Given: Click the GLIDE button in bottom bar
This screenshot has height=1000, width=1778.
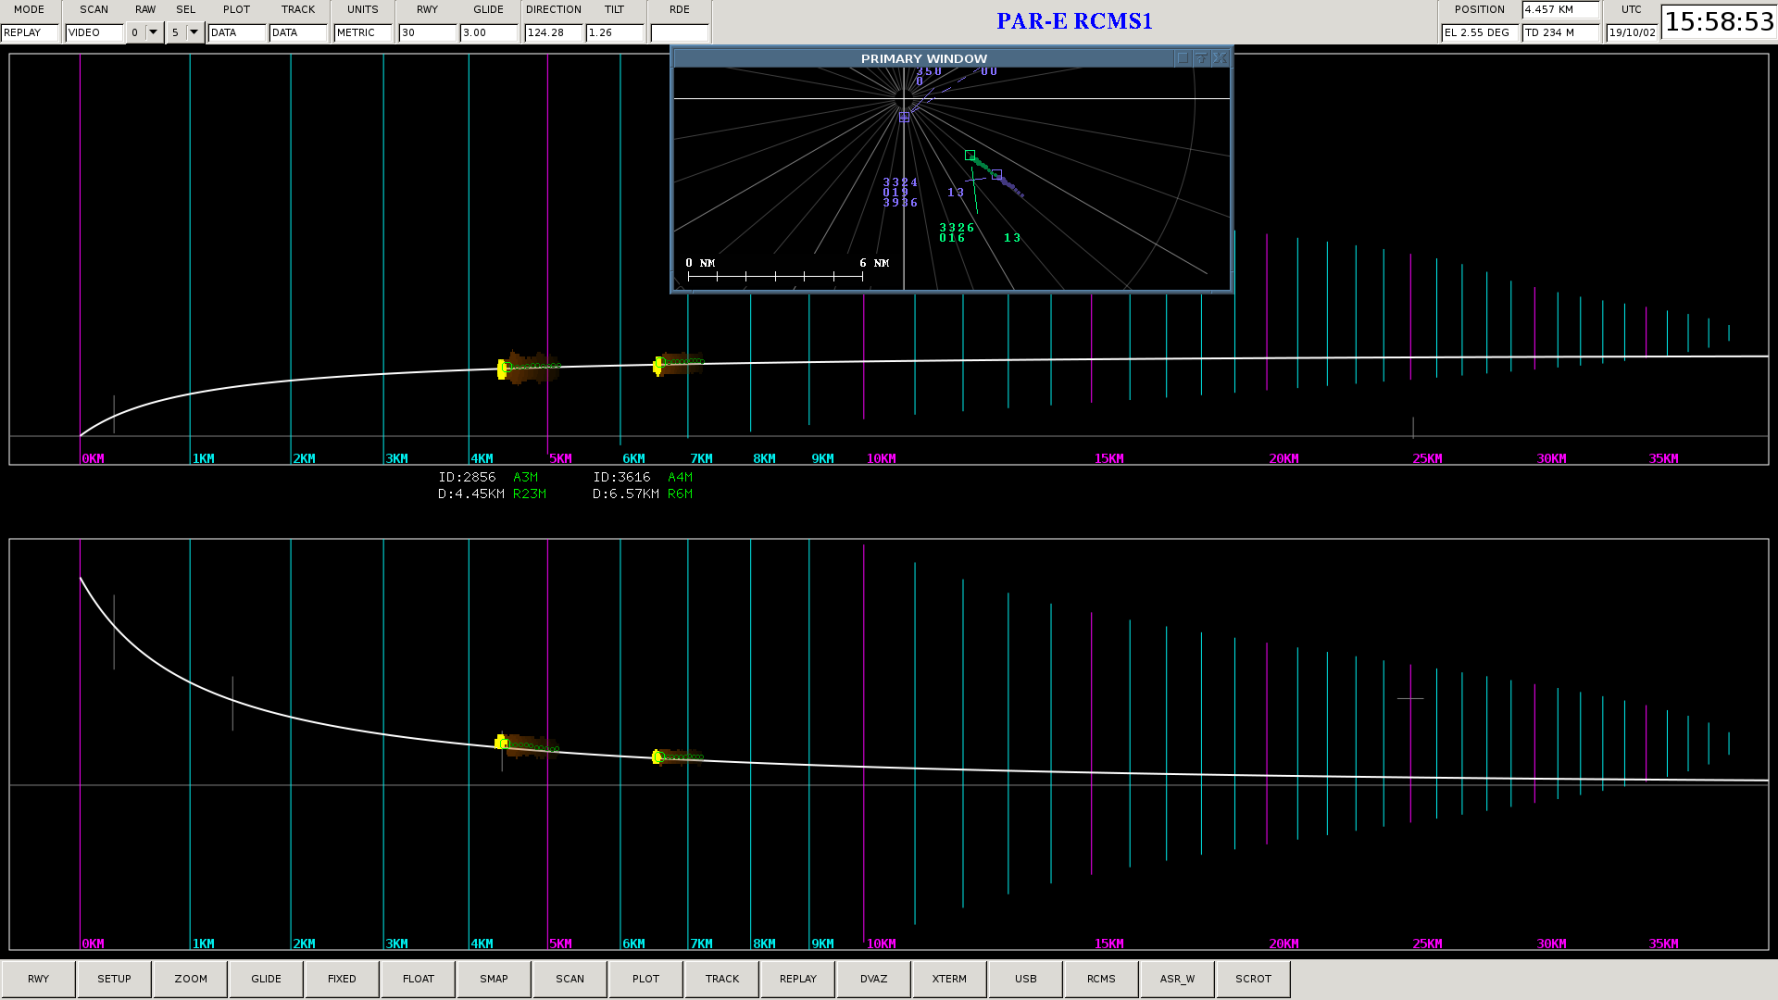Looking at the screenshot, I should 266,979.
